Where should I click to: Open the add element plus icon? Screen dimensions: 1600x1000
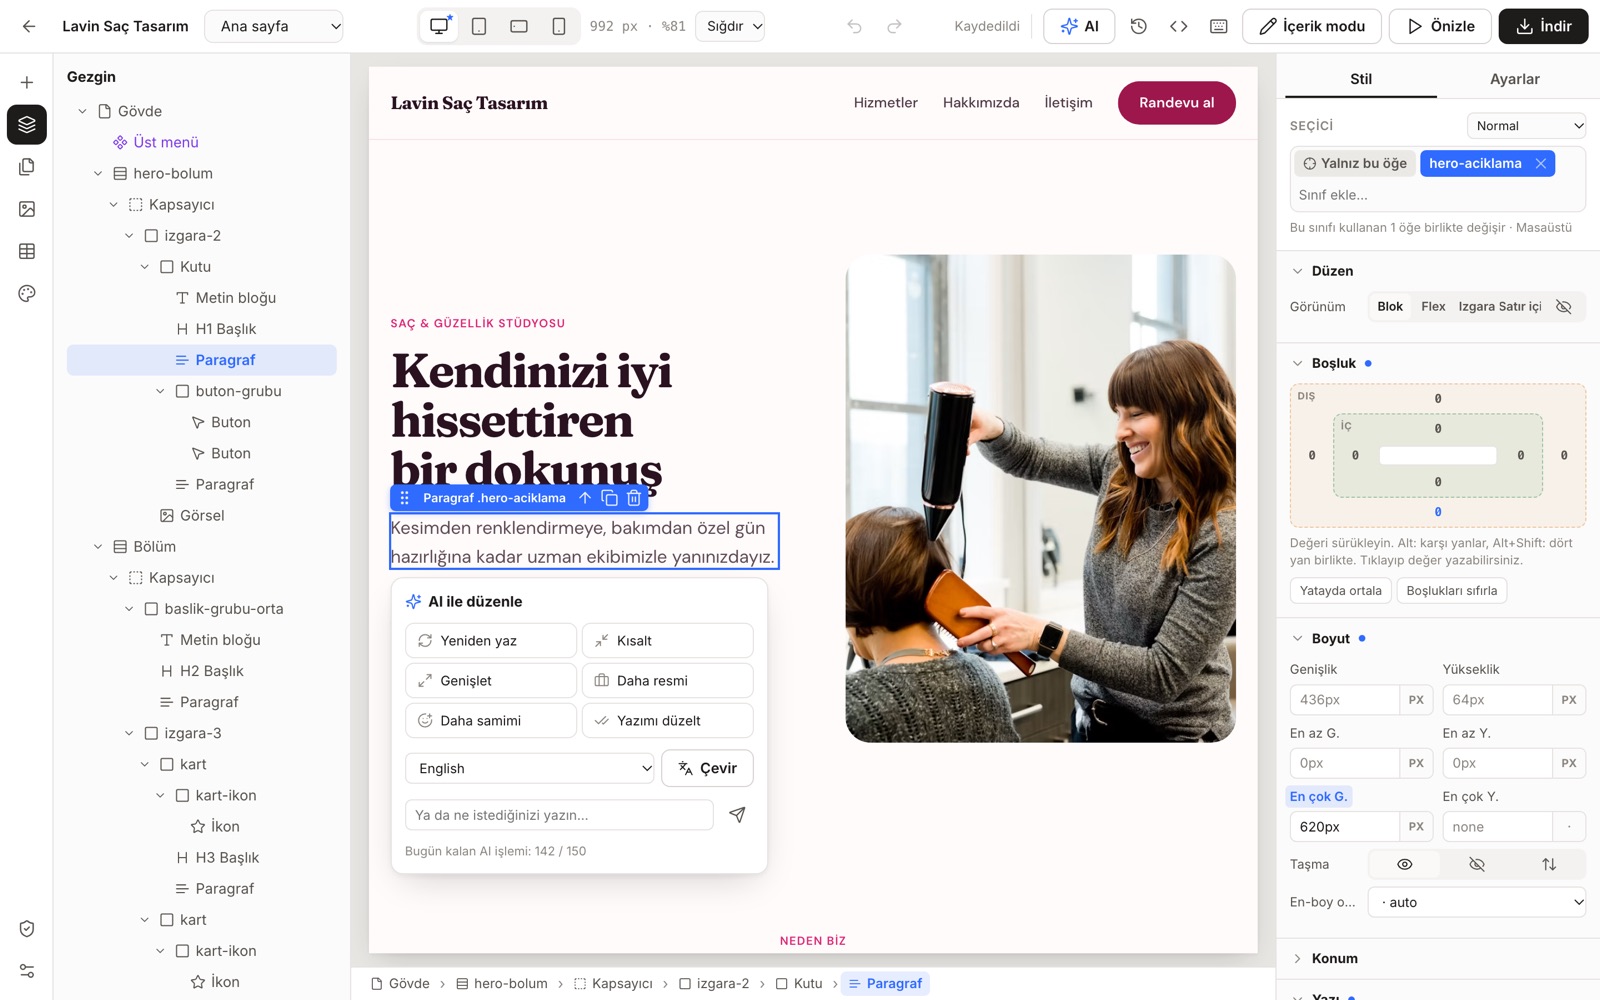coord(27,82)
